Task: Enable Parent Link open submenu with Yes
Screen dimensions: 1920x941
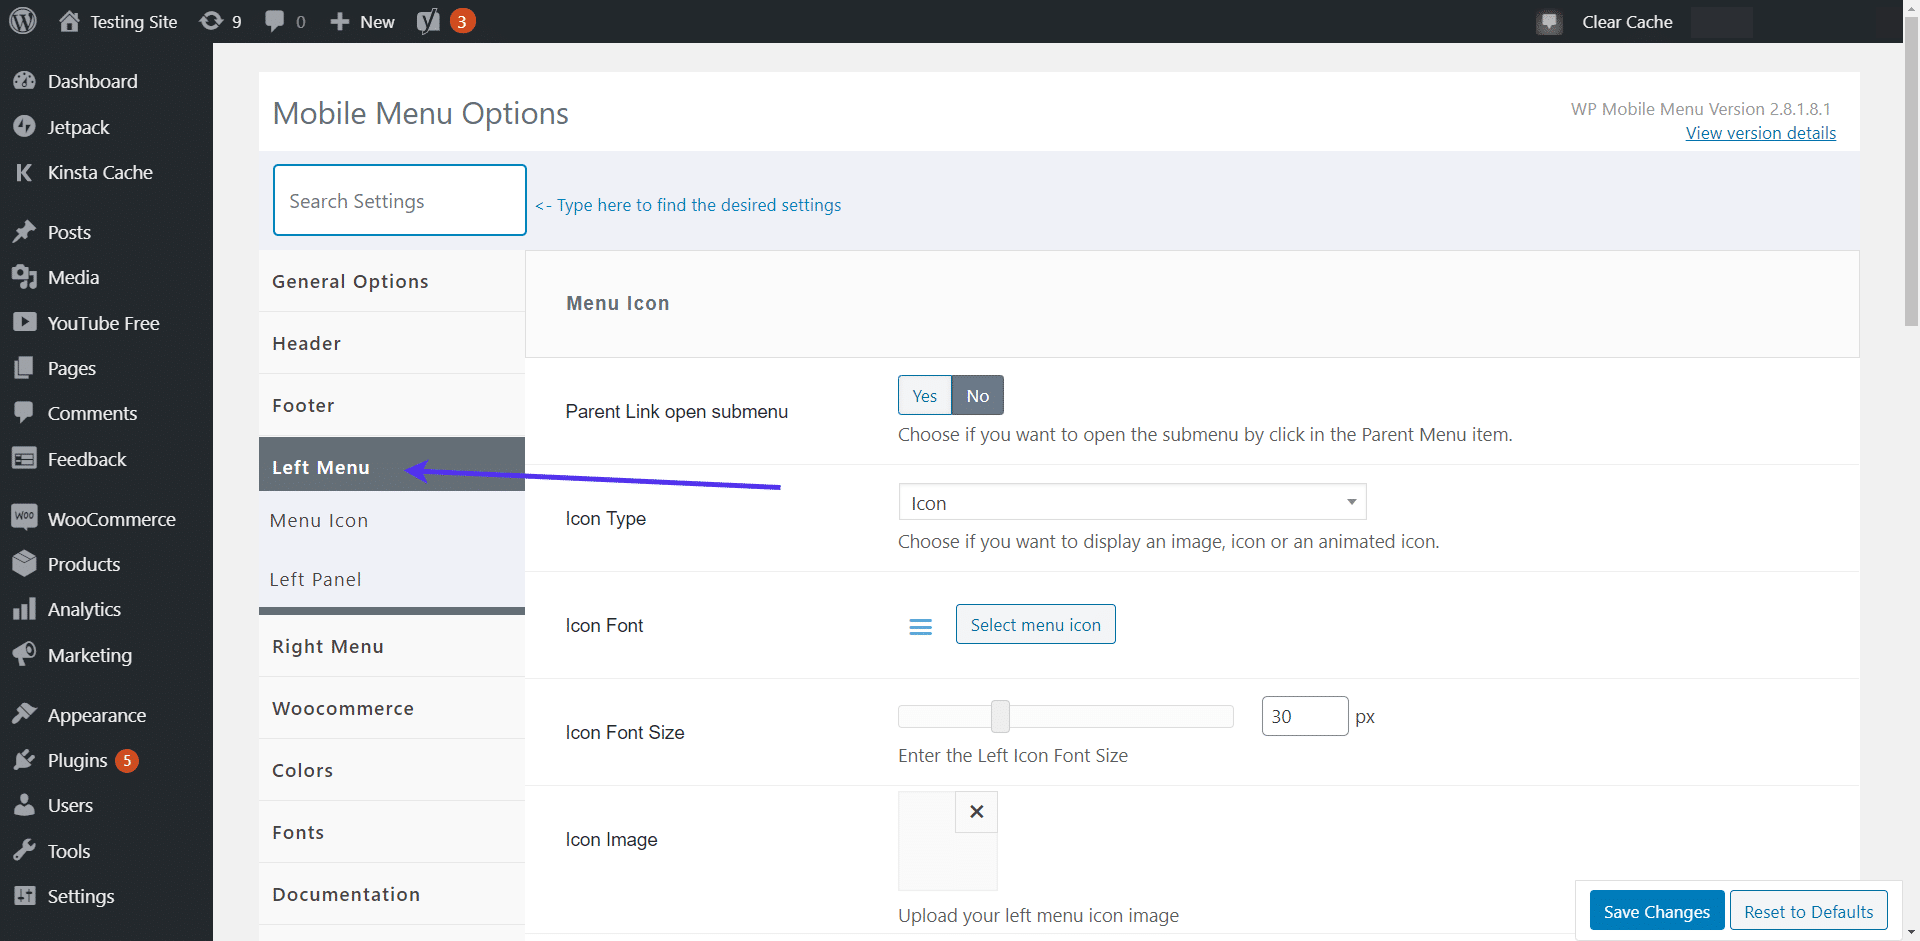Action: [923, 395]
